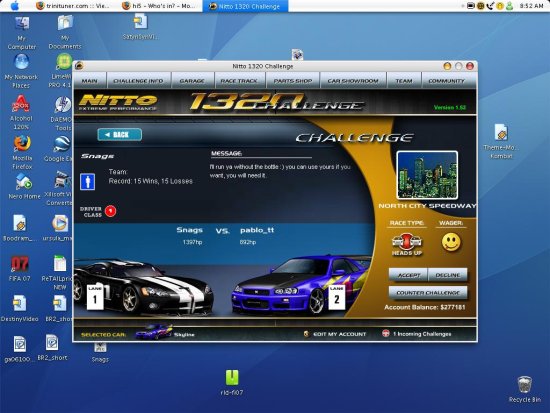Switch to the CHALLENGE INFO tab
The height and width of the screenshot is (413, 550).
pyautogui.click(x=138, y=81)
